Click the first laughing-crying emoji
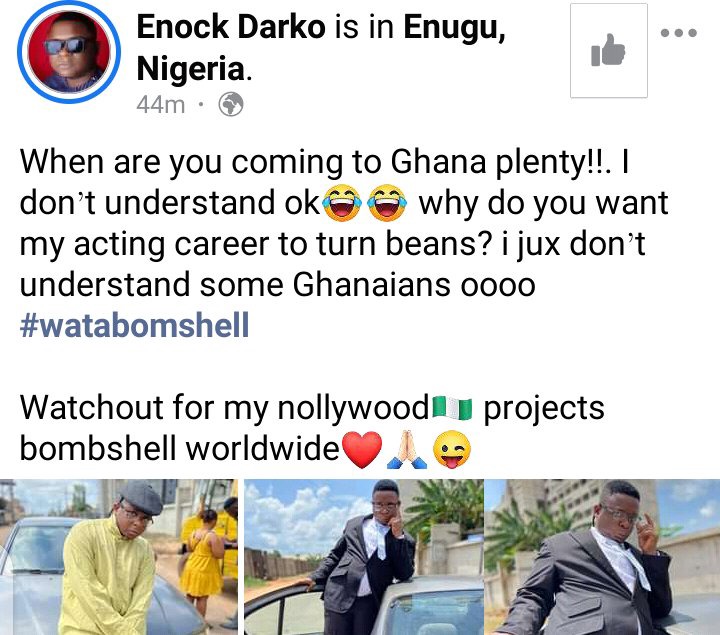This screenshot has height=635, width=720. (x=342, y=203)
